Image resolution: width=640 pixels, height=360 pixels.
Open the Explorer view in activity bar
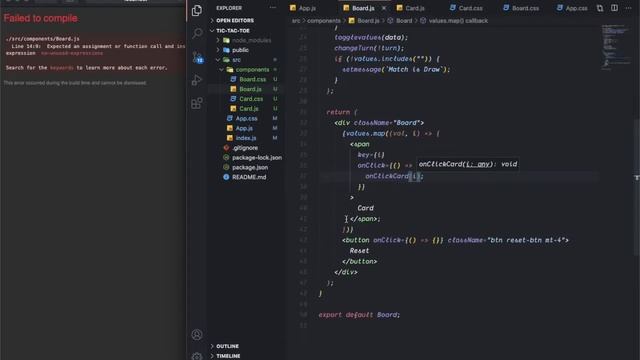(197, 10)
